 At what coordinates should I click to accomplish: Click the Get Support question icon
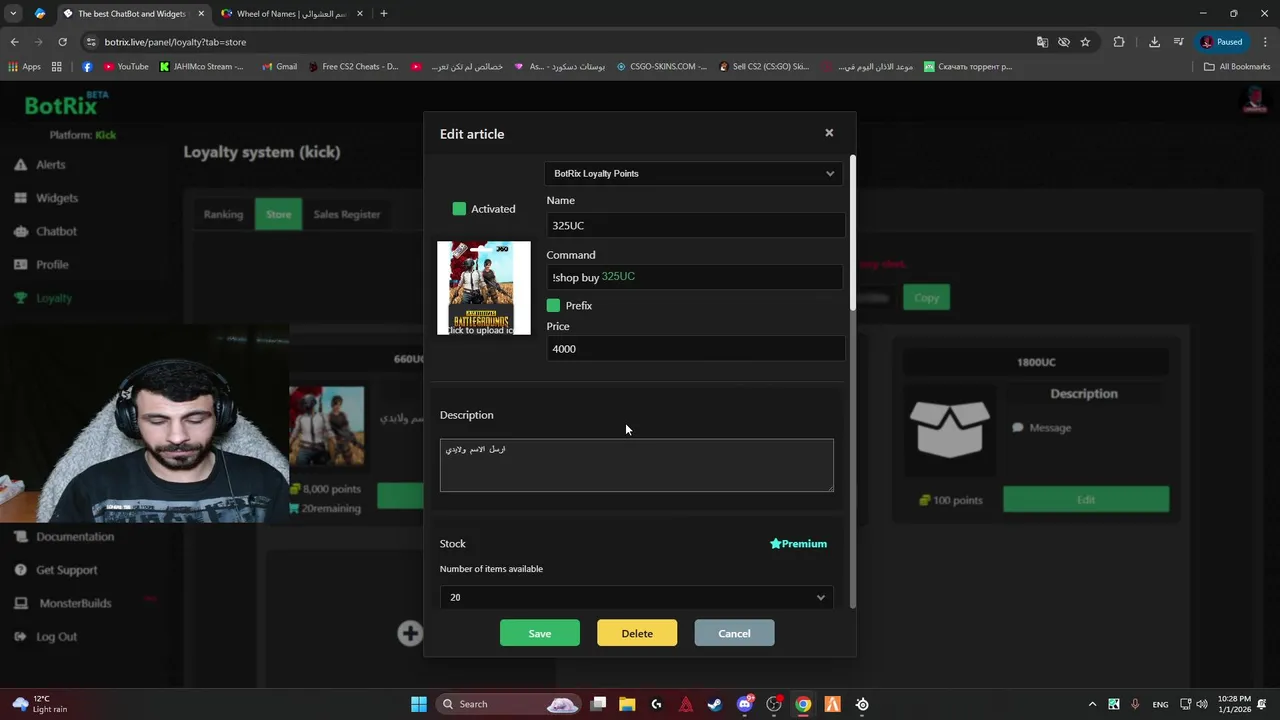20,570
